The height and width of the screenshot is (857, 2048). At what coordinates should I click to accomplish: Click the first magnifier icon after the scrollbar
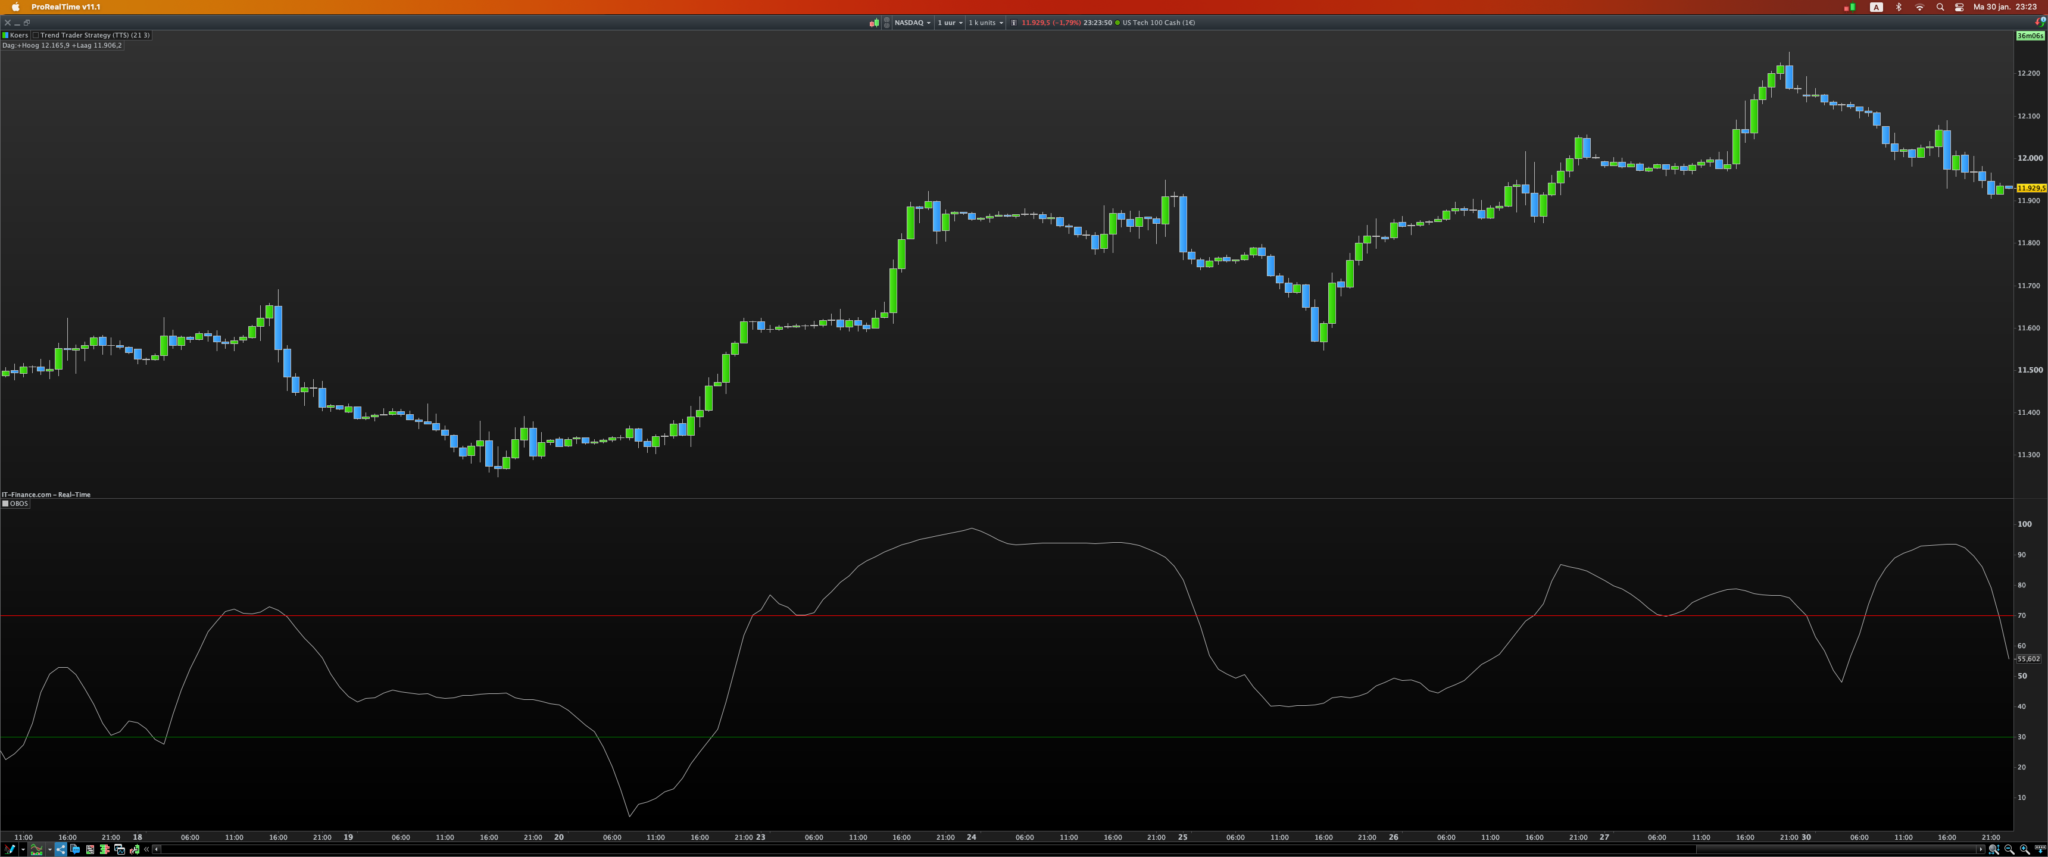pyautogui.click(x=1994, y=849)
